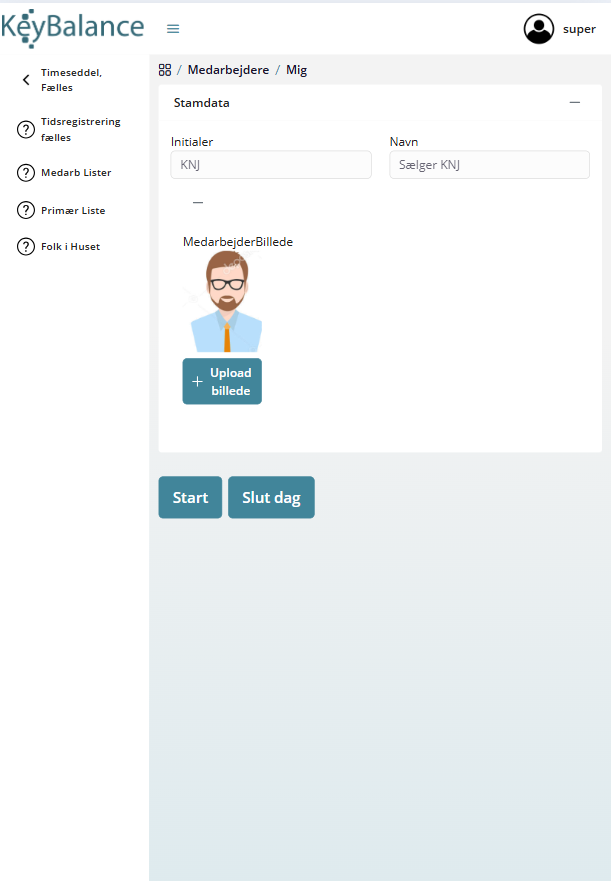This screenshot has height=881, width=611.
Task: Open the super user avatar icon
Action: coord(539,29)
